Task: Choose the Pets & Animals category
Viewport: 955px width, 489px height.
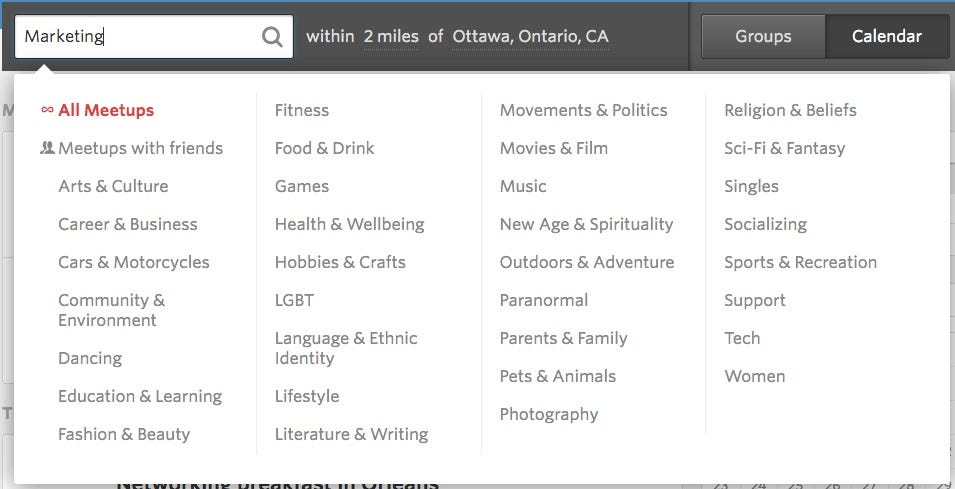Action: 558,376
